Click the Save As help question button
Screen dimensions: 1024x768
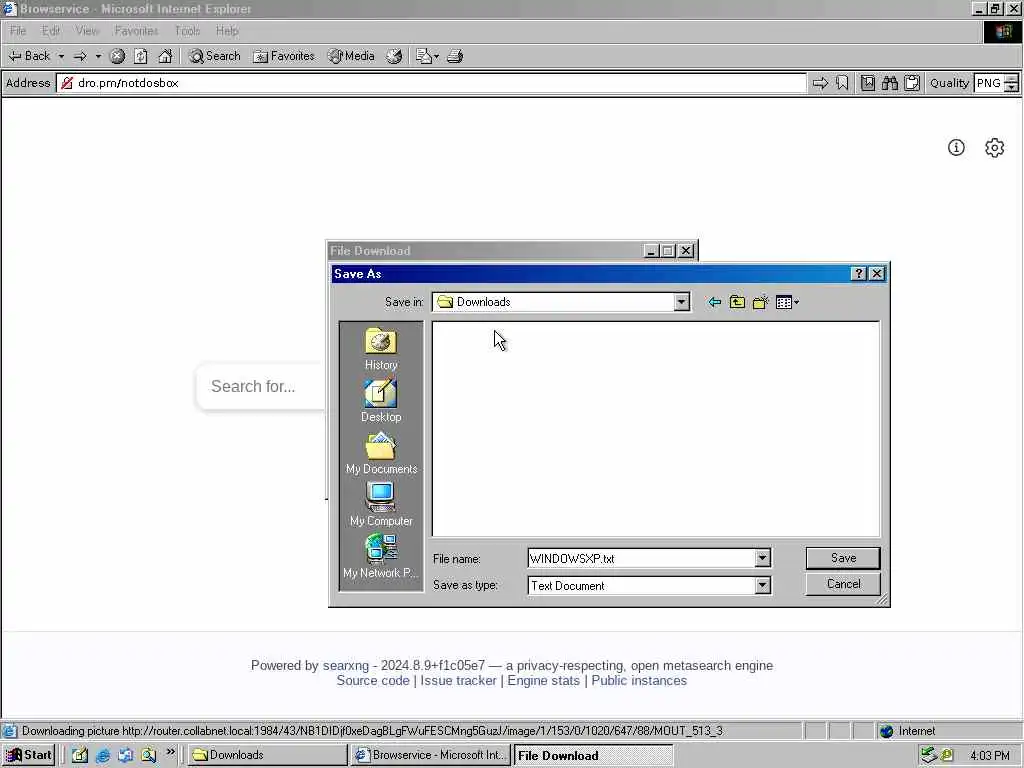click(859, 274)
